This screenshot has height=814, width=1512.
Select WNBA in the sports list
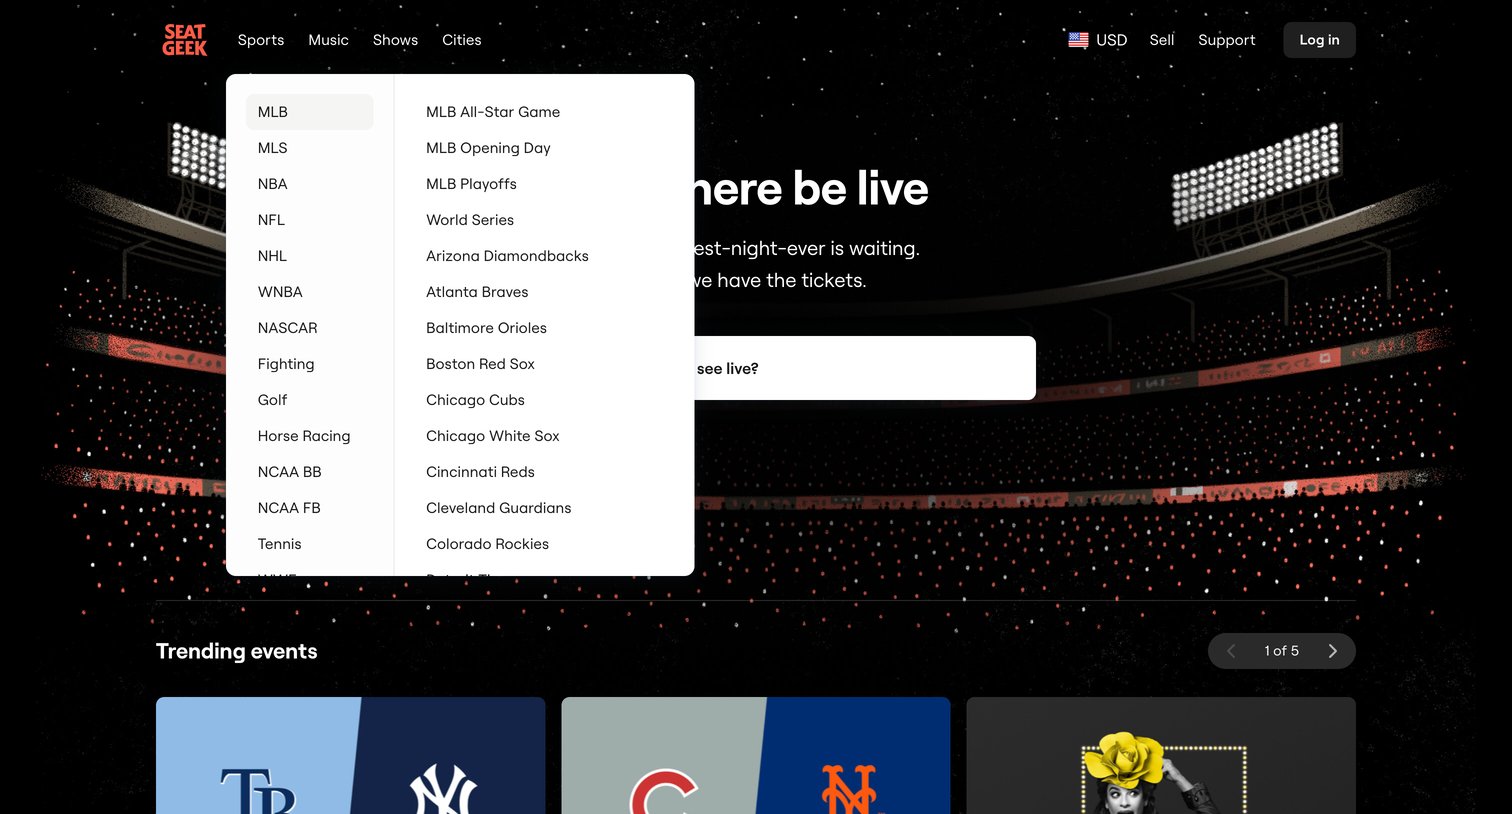(310, 292)
